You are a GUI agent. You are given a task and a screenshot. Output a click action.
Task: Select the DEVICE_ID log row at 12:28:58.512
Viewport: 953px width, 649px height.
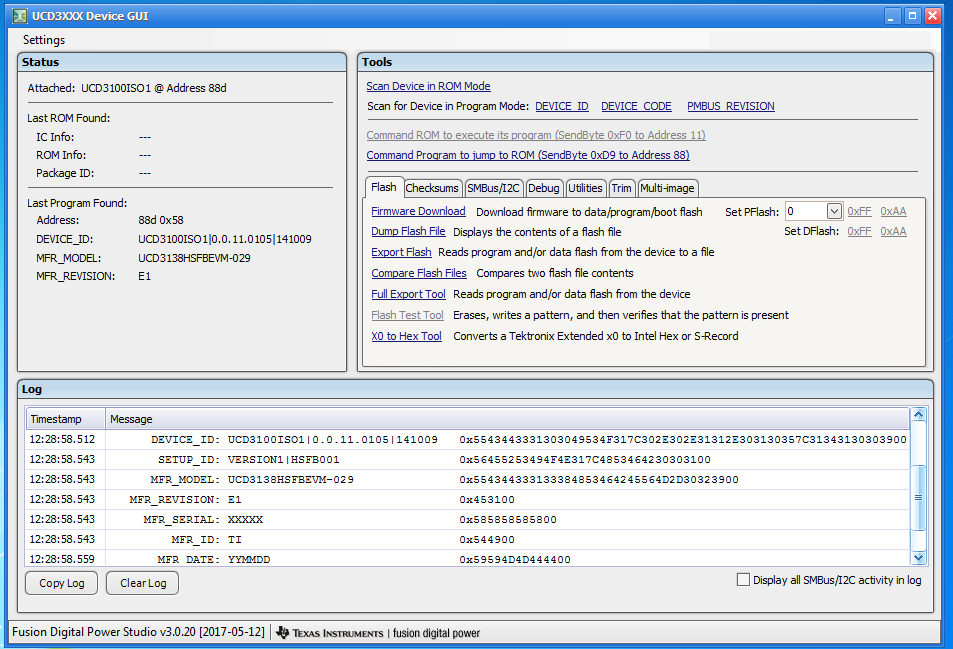point(467,439)
